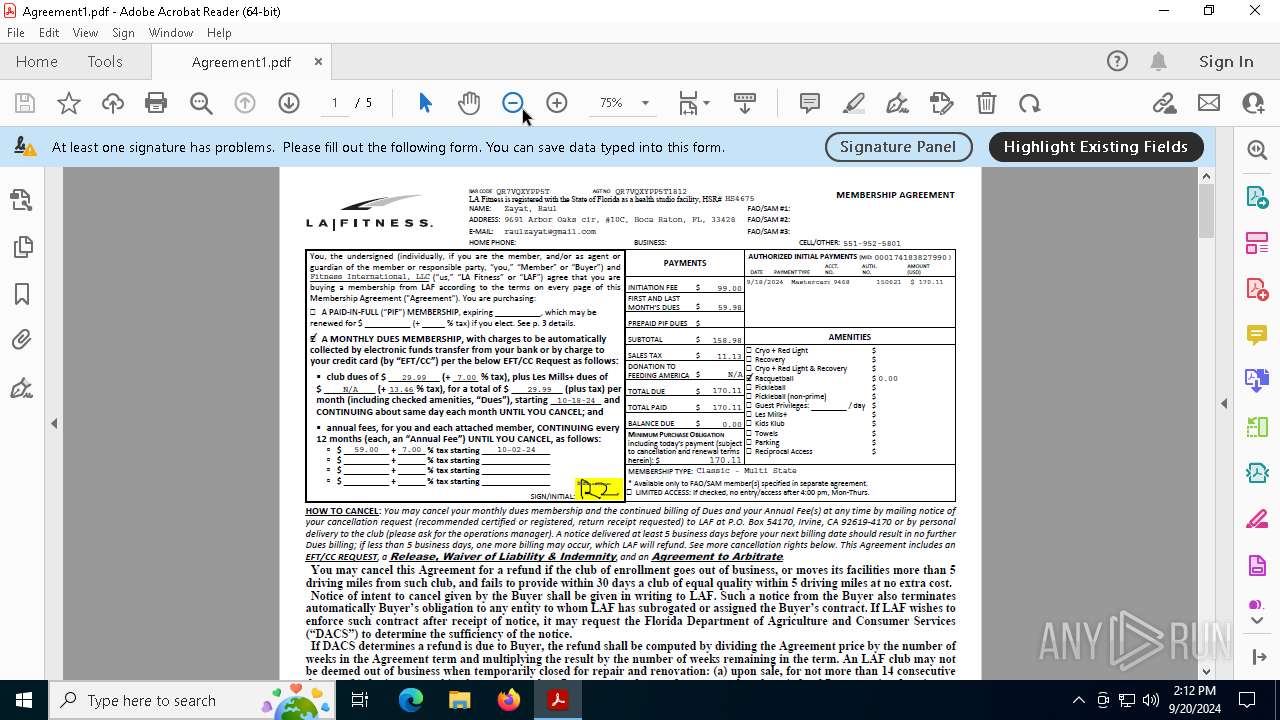Click the delete trash icon

coord(986,103)
